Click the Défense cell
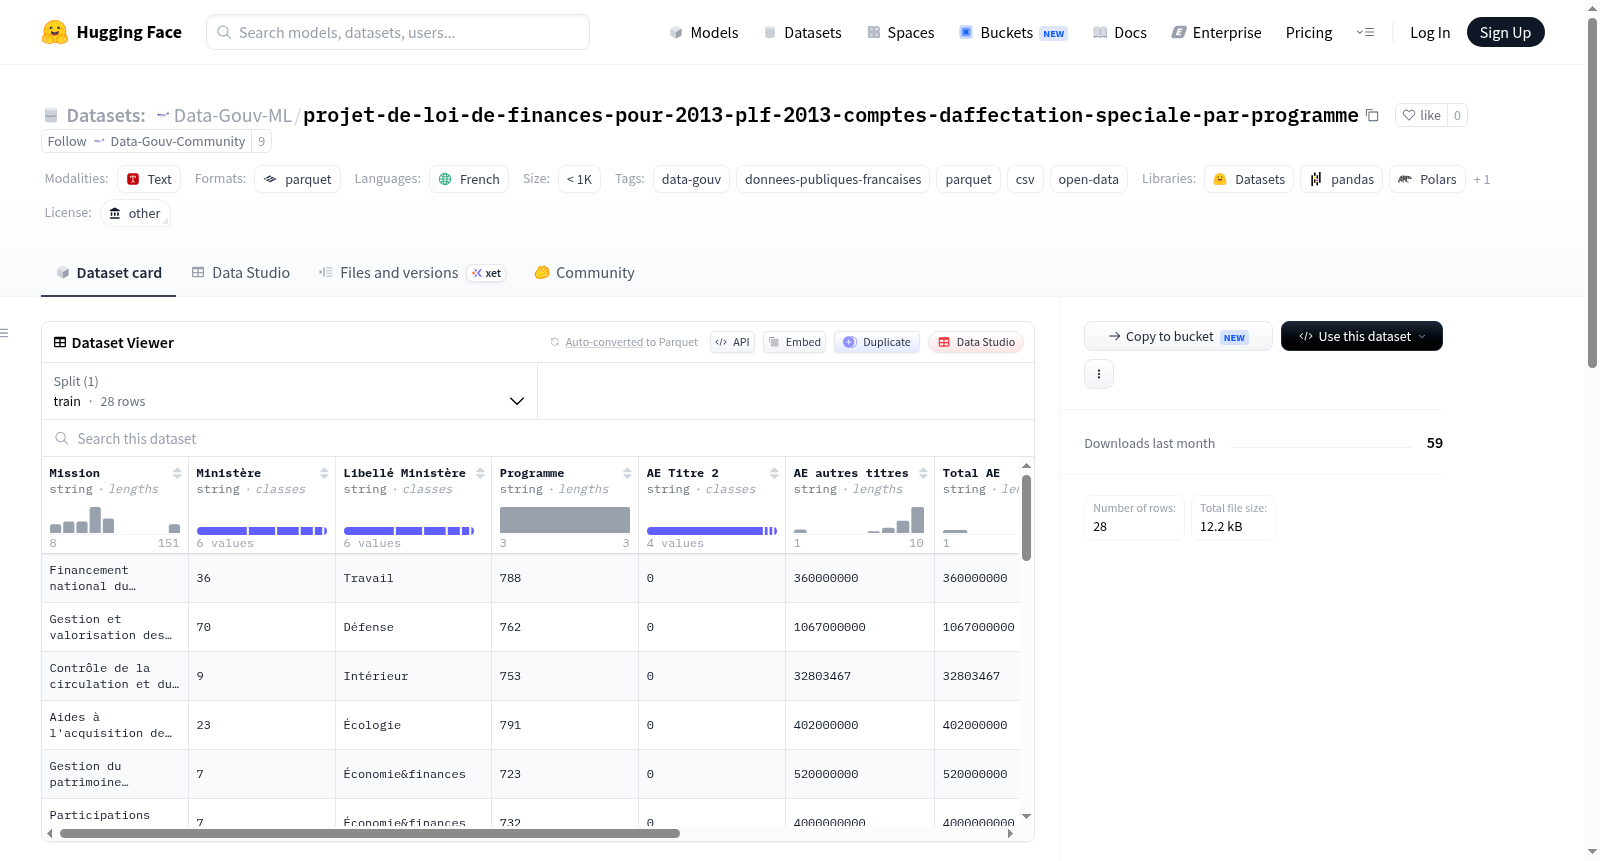1600x861 pixels. tap(413, 627)
